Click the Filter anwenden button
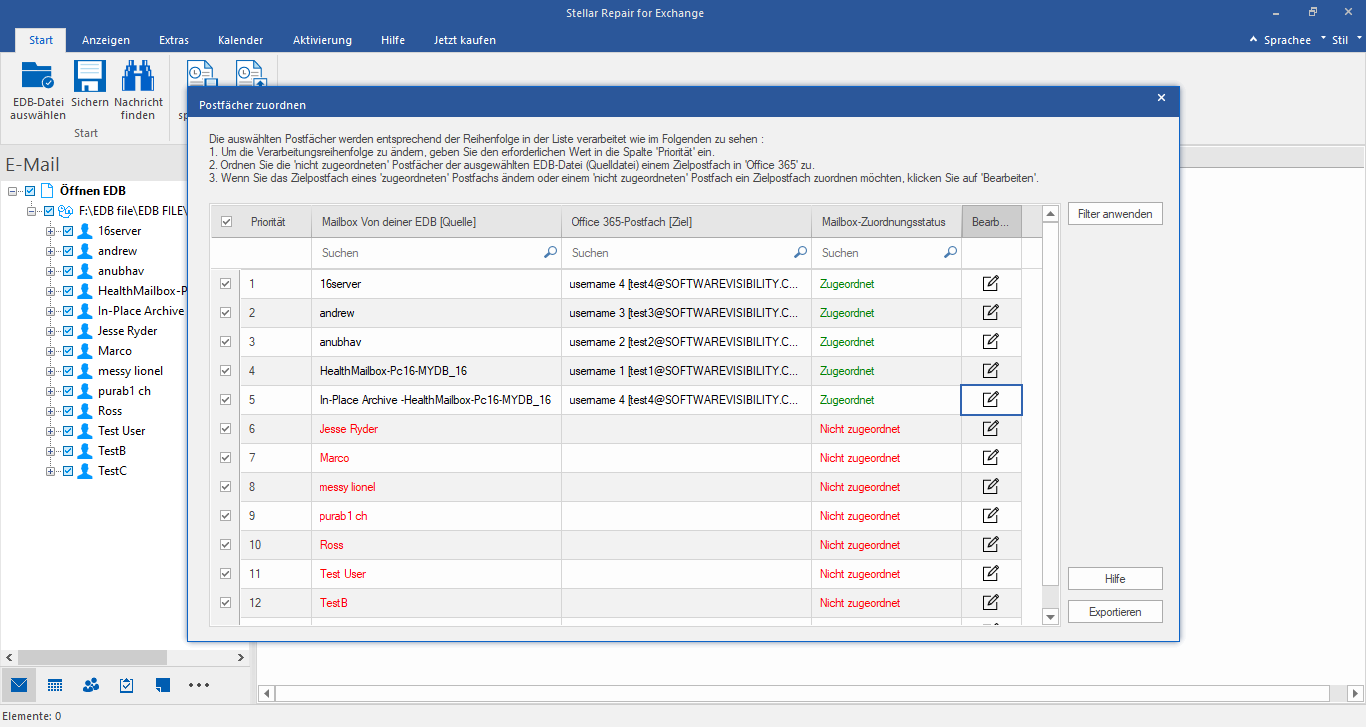The width and height of the screenshot is (1366, 727). point(1115,214)
